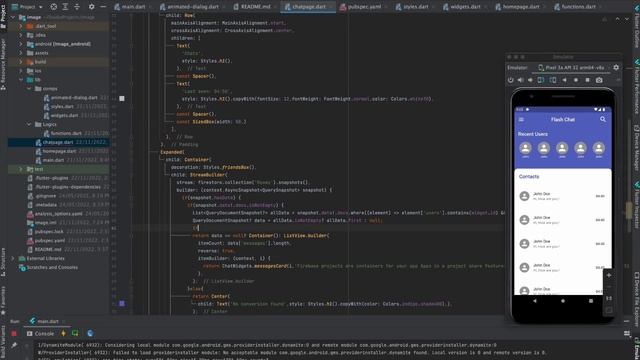
Task: Switch to animated-dialog.dart editor tab
Action: tap(193, 7)
